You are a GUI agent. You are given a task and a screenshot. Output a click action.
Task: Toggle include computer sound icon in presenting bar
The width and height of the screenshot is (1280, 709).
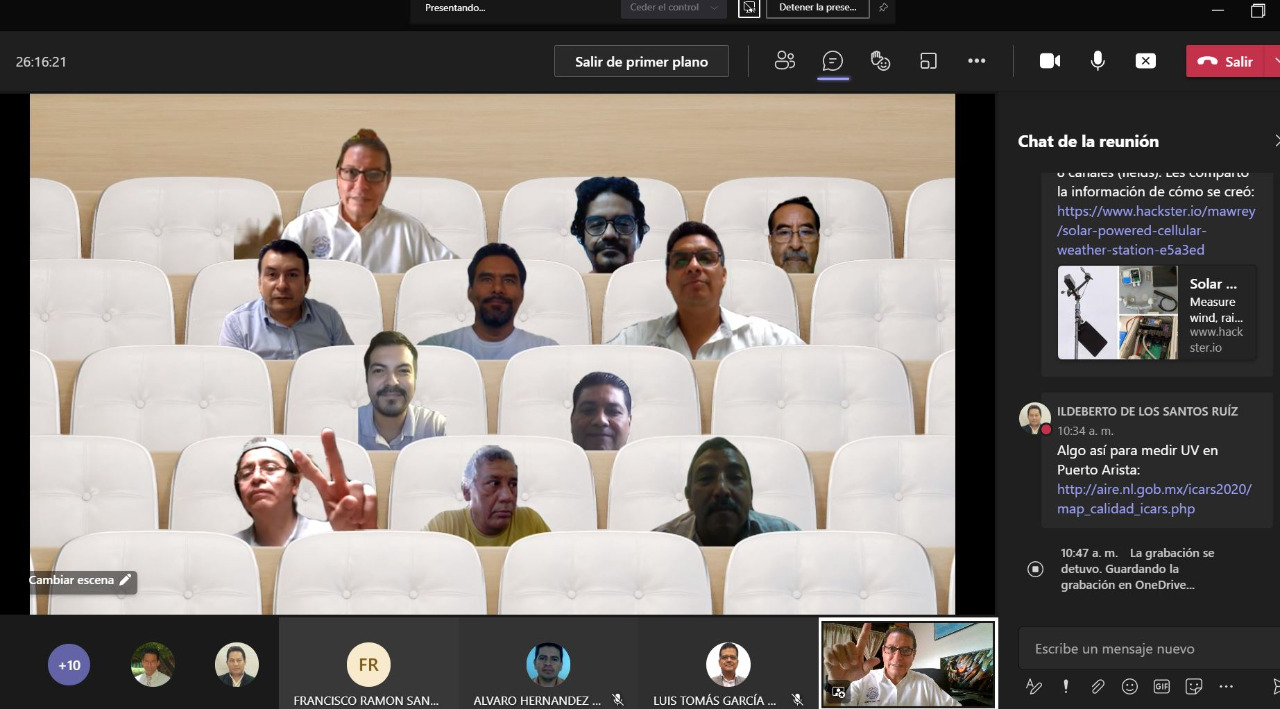tap(749, 8)
